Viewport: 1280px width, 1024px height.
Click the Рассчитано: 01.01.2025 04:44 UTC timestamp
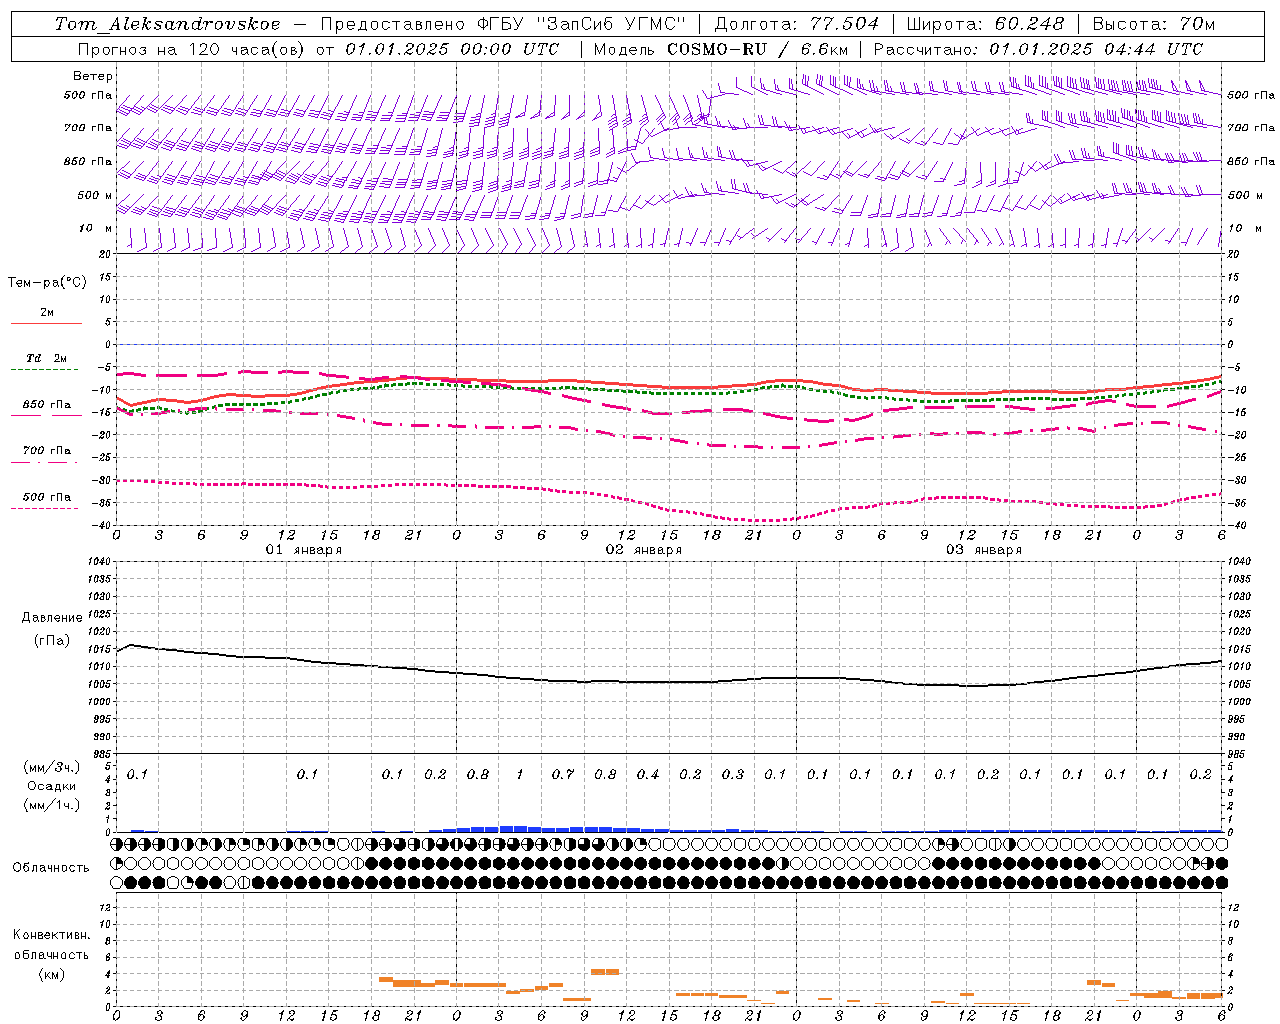tap(1038, 49)
